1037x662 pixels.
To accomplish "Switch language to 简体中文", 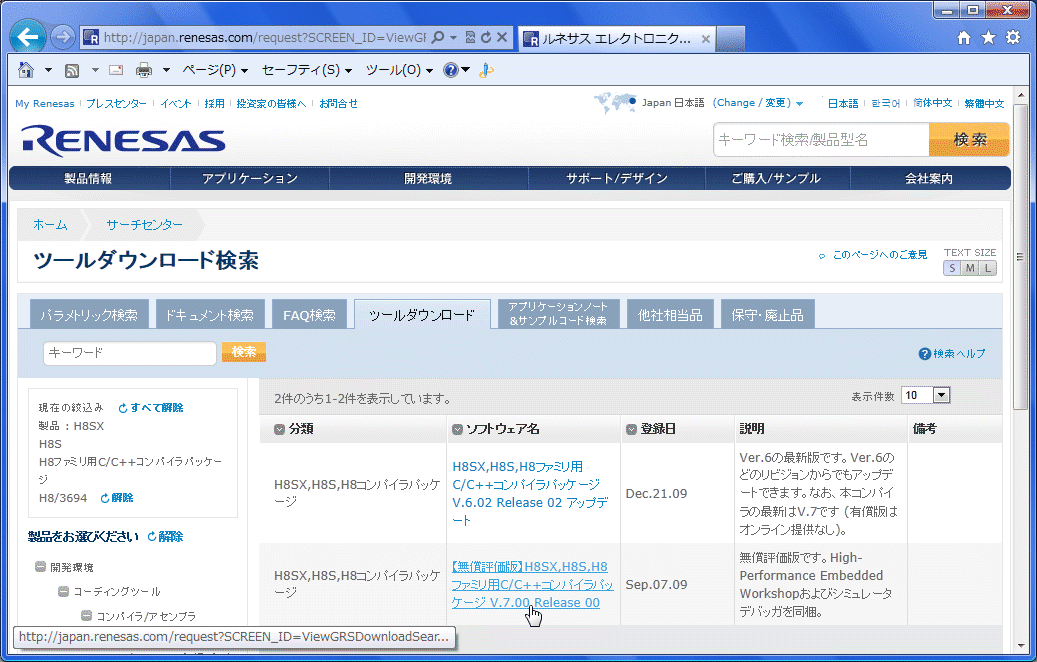I will (x=933, y=103).
